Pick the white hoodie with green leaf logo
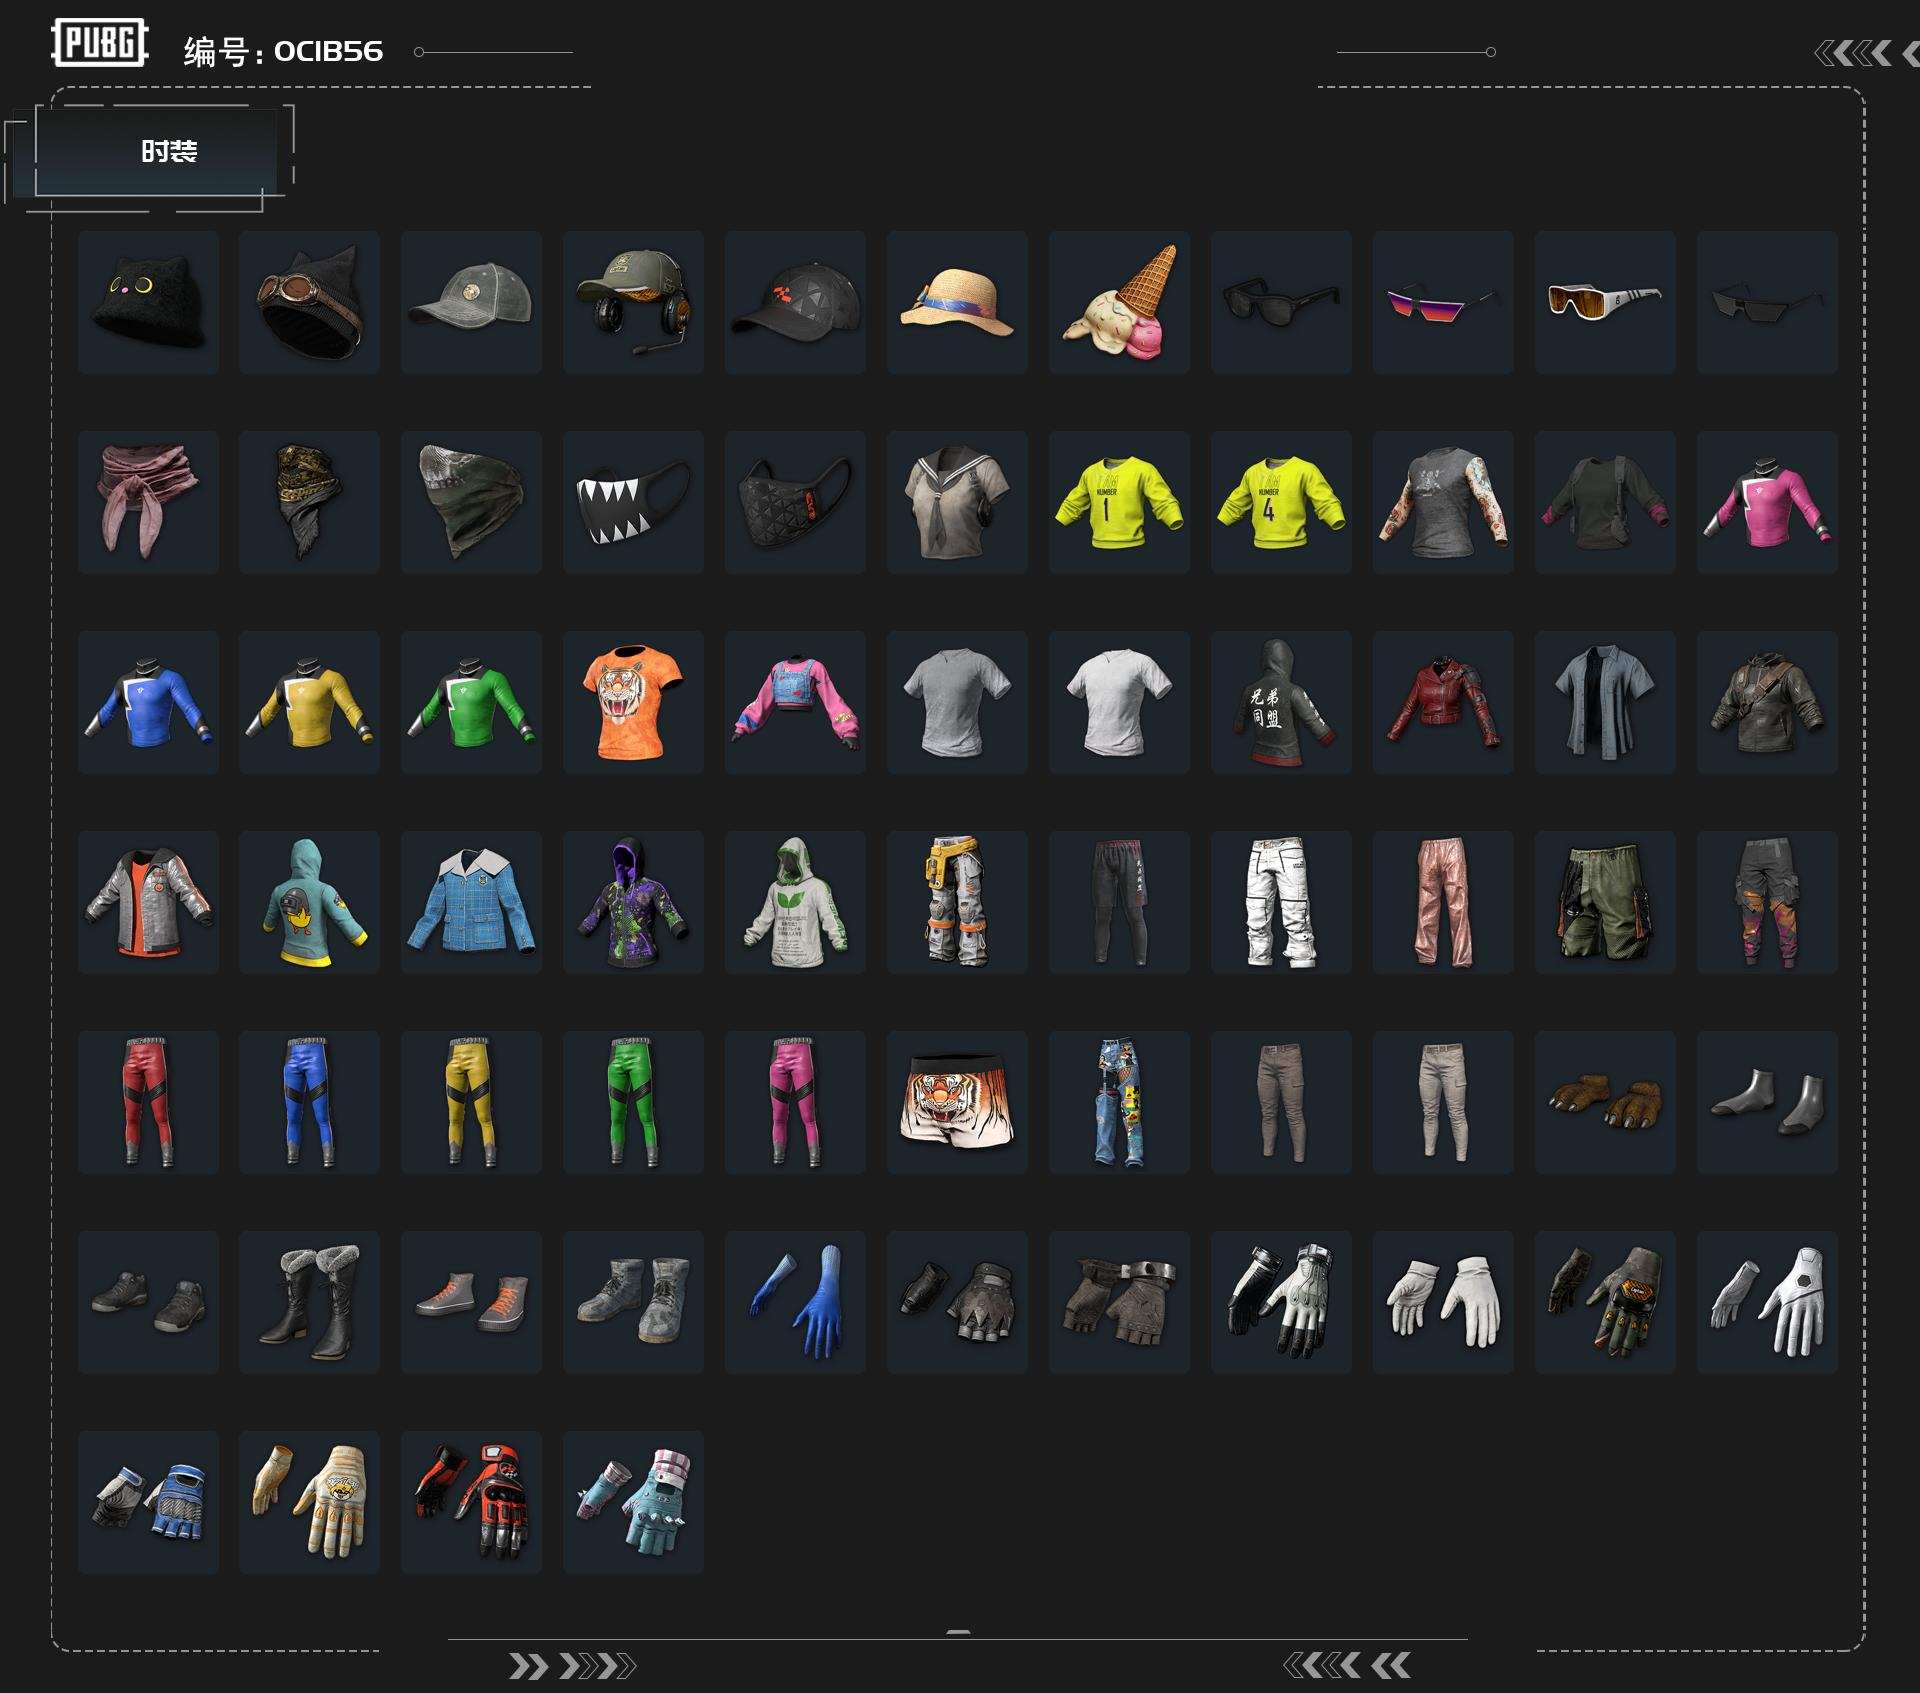 795,902
